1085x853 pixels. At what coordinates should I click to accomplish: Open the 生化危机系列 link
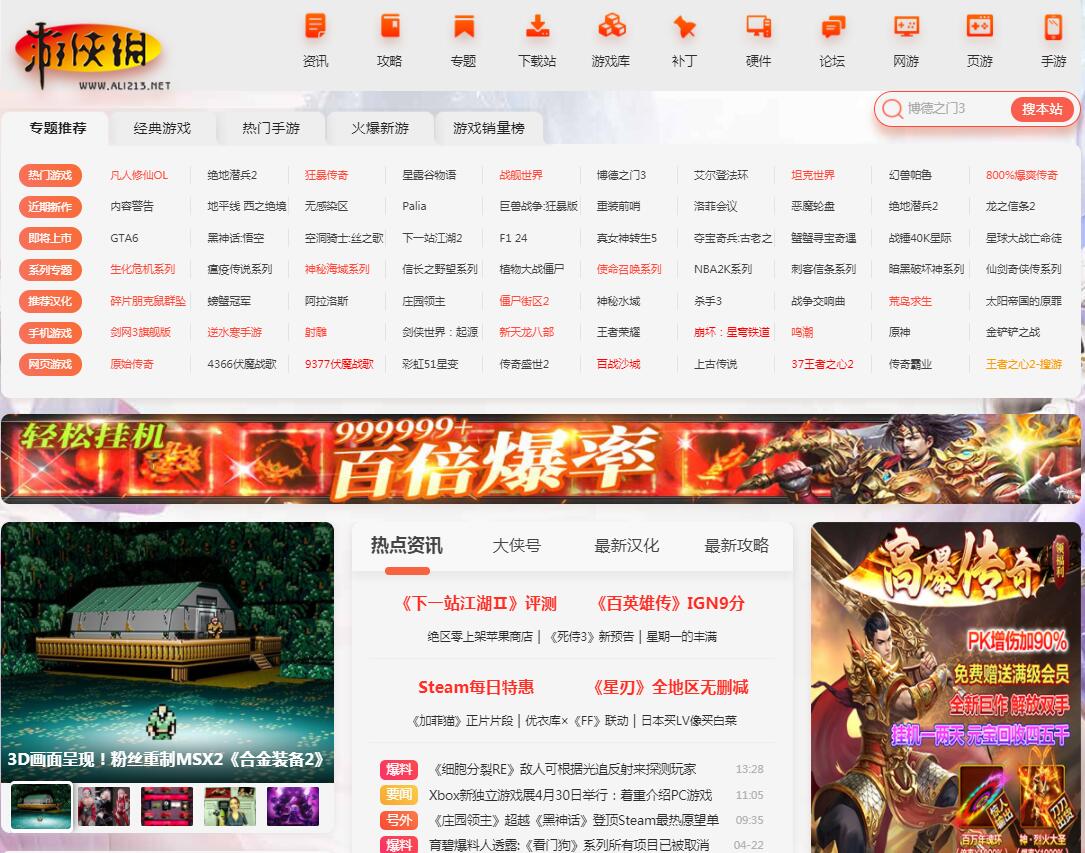[143, 269]
